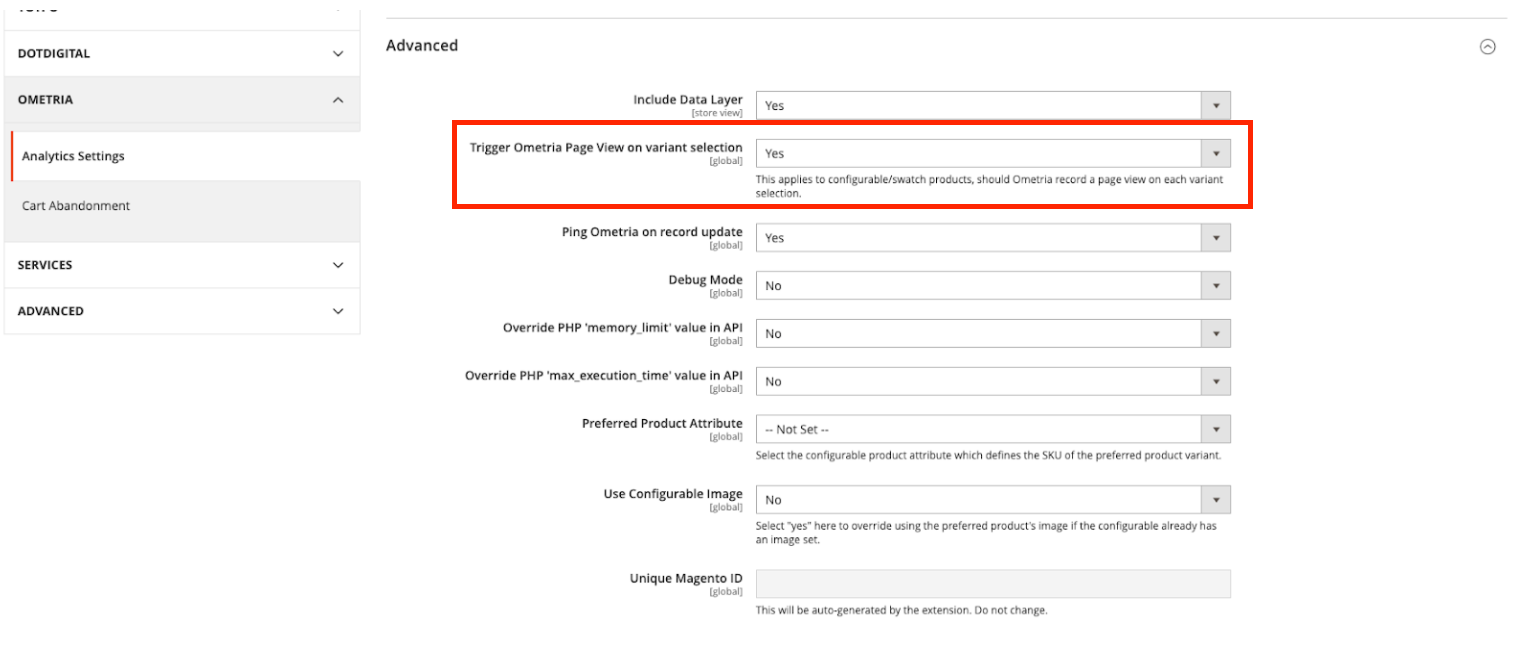
Task: Click the 'Debug Mode' label
Action: click(x=706, y=279)
